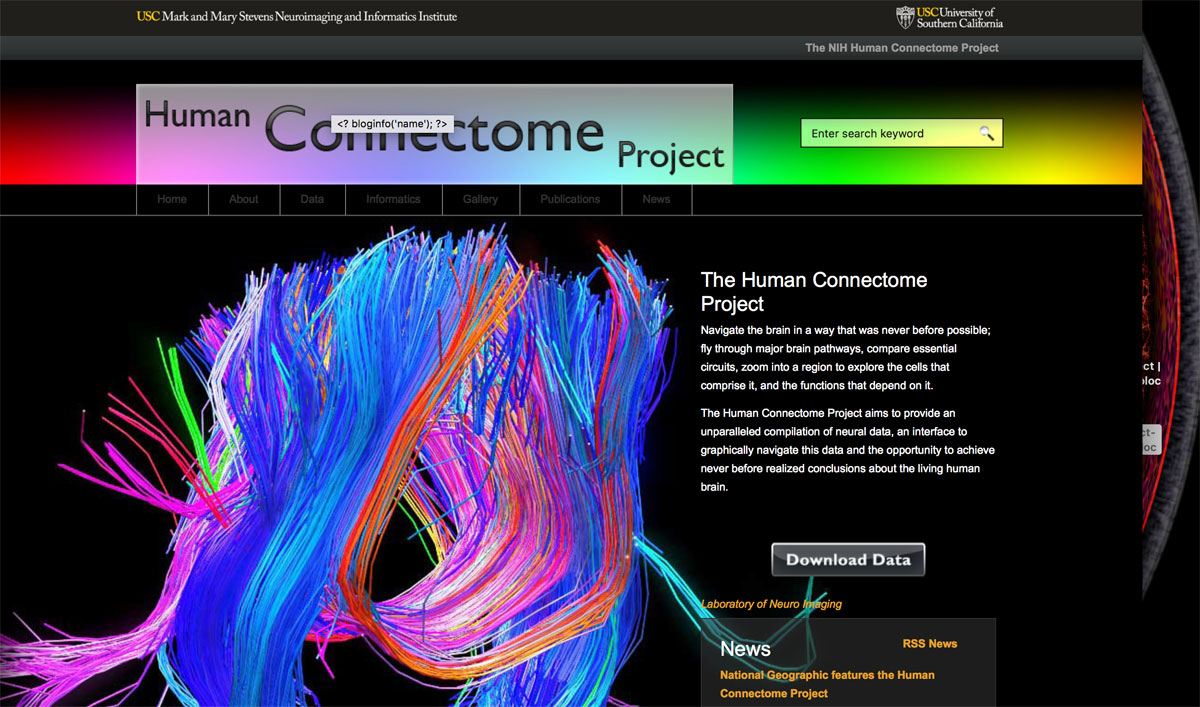The width and height of the screenshot is (1200, 707).
Task: Click the USC shield logo
Action: [905, 17]
